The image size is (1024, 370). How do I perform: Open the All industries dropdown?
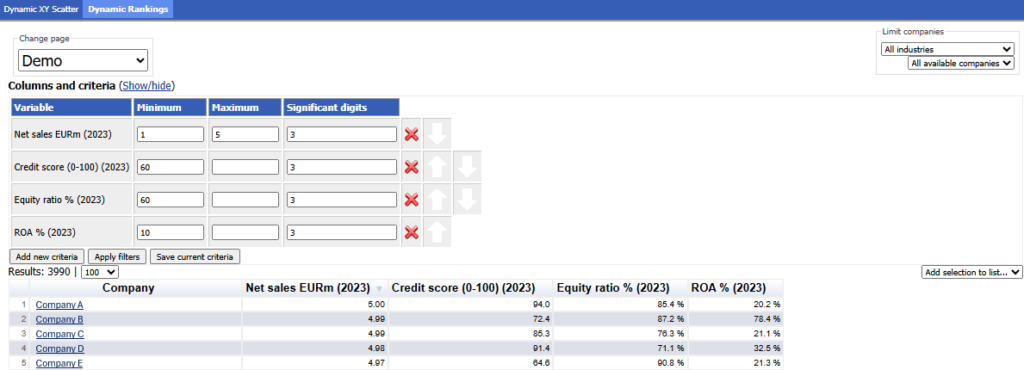coord(947,49)
